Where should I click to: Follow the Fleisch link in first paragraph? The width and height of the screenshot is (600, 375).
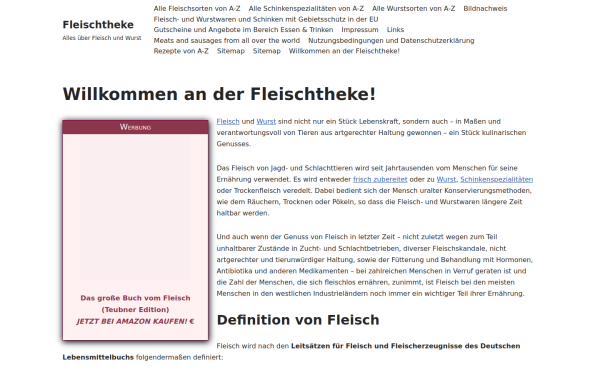pyautogui.click(x=228, y=121)
